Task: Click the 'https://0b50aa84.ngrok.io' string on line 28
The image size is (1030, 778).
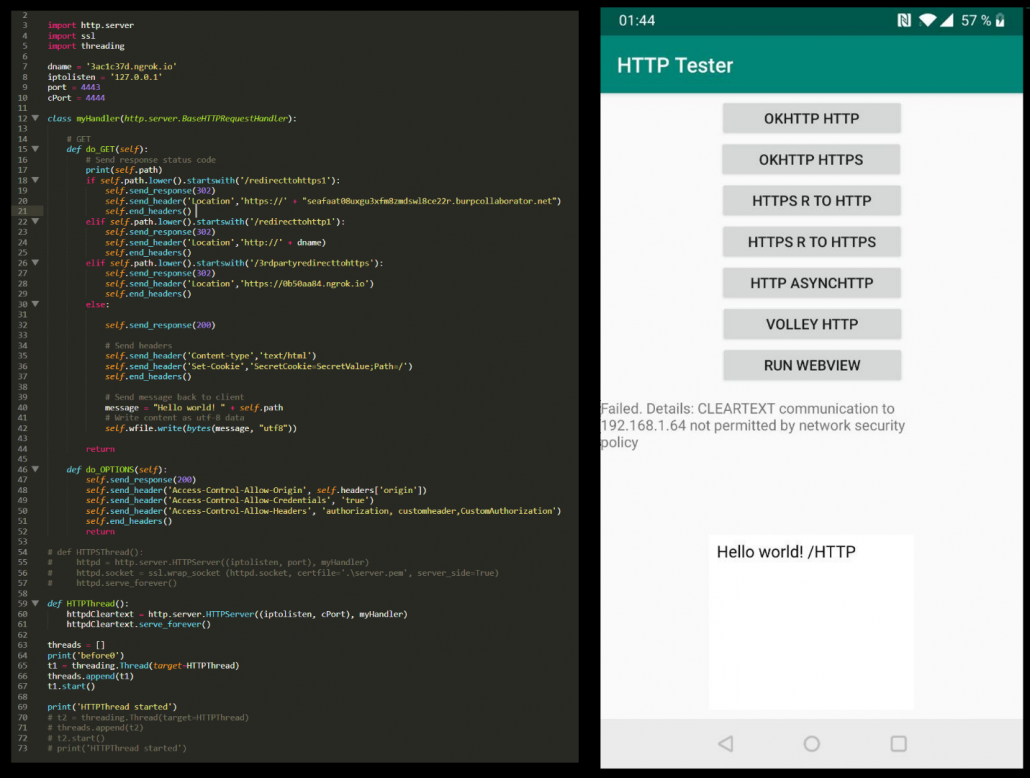Action: click(x=308, y=284)
